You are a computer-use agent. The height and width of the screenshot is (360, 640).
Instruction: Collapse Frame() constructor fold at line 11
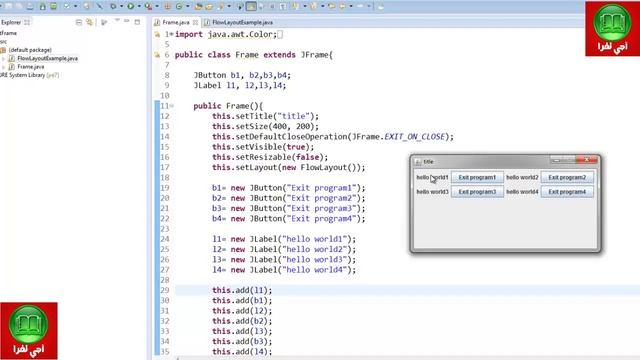click(x=172, y=106)
